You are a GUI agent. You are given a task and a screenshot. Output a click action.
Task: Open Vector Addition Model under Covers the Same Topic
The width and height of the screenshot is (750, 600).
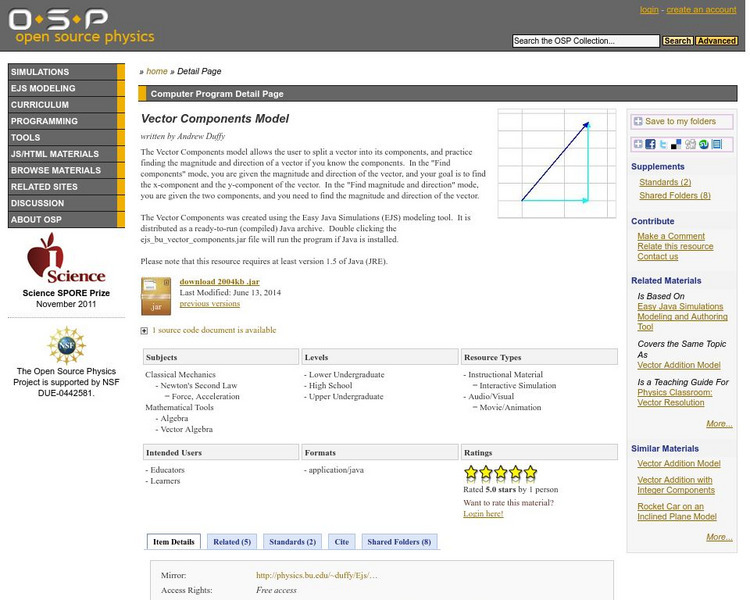[x=679, y=365]
